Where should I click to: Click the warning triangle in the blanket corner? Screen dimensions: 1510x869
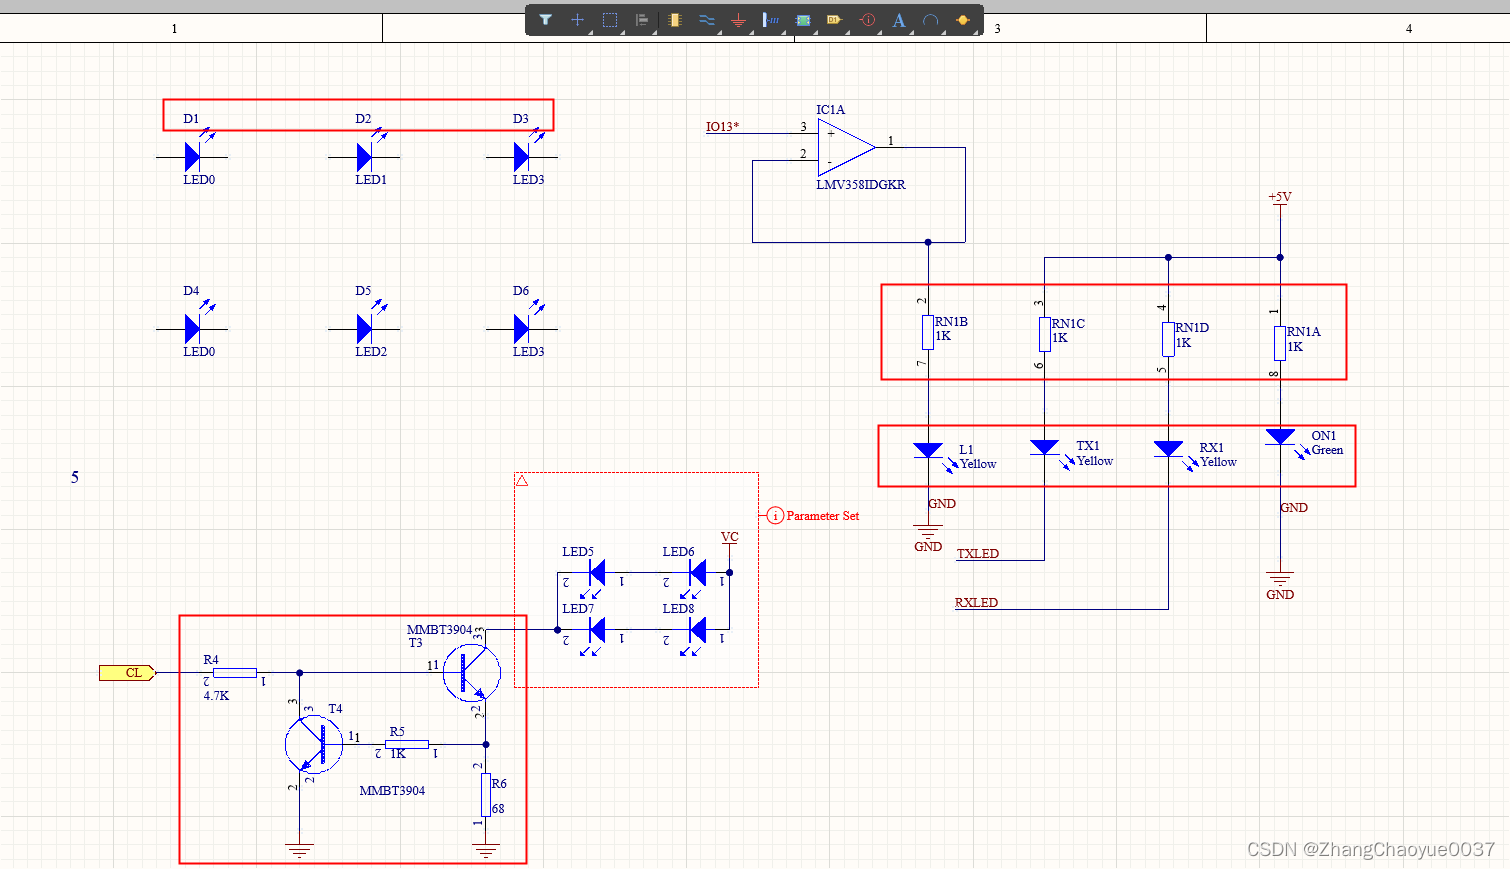(522, 481)
